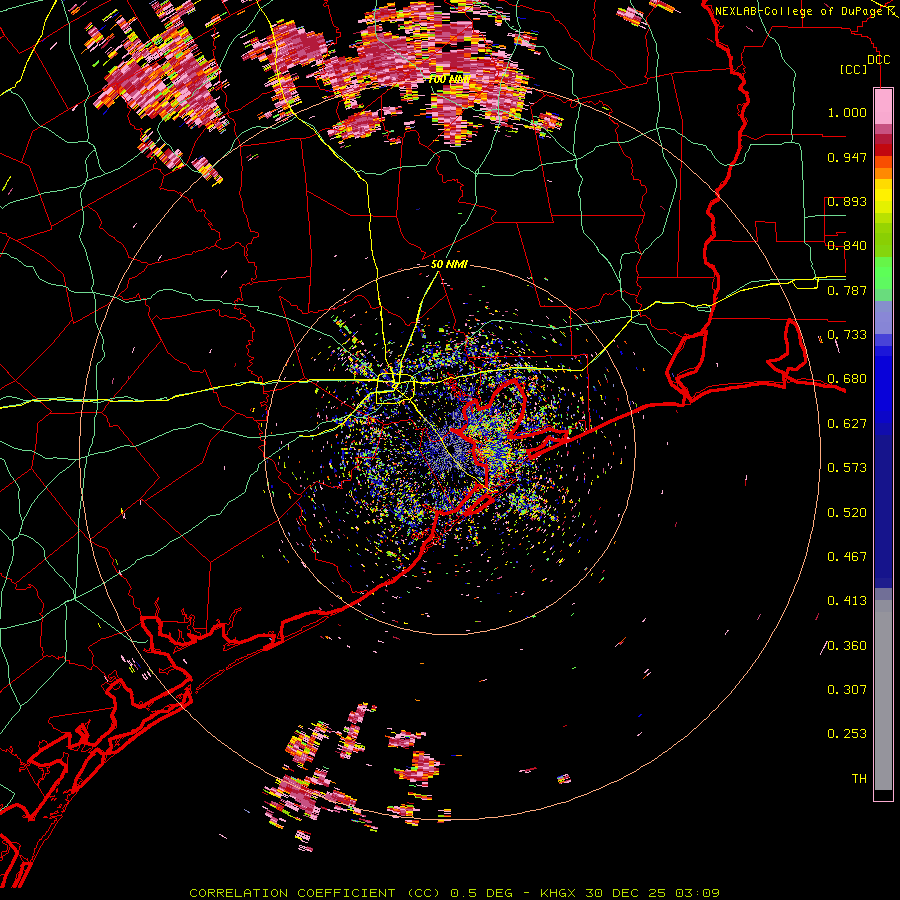Click the 100 NMI range ring label
900x900 pixels.
pyautogui.click(x=449, y=79)
